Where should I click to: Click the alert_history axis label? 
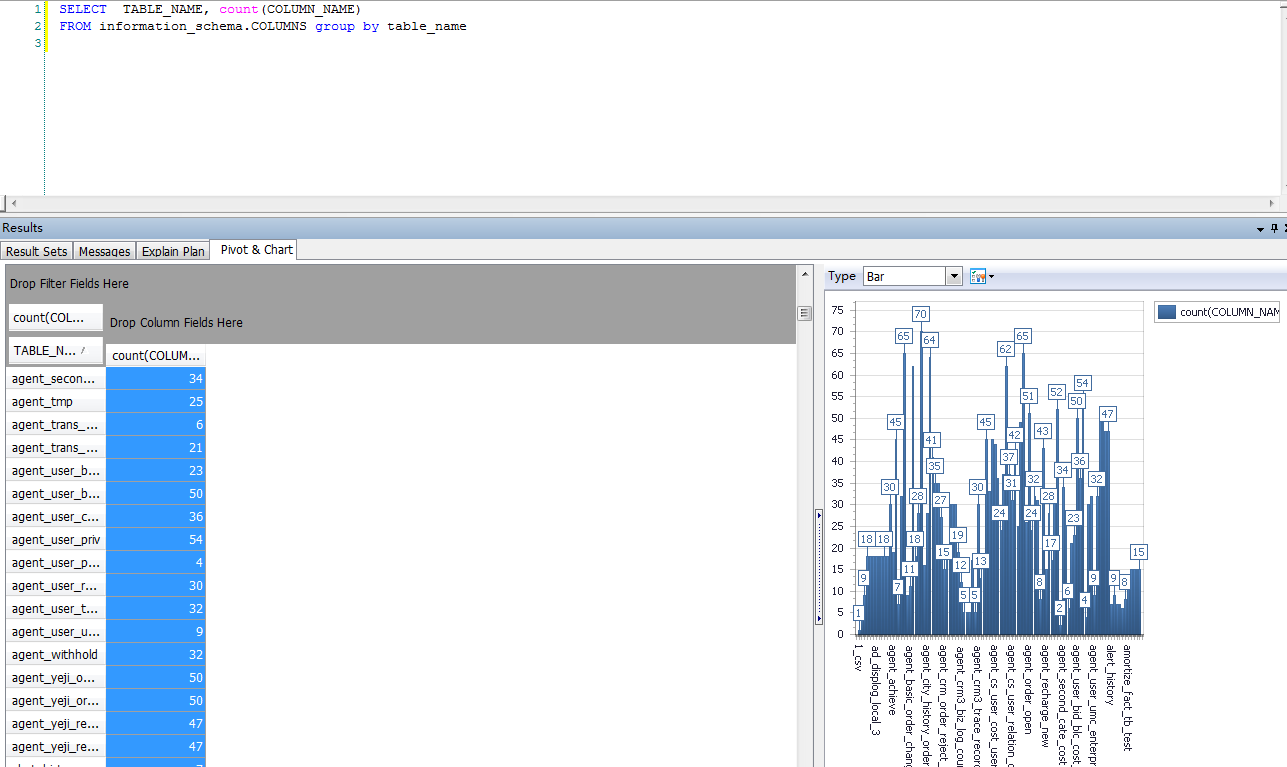(x=1109, y=675)
